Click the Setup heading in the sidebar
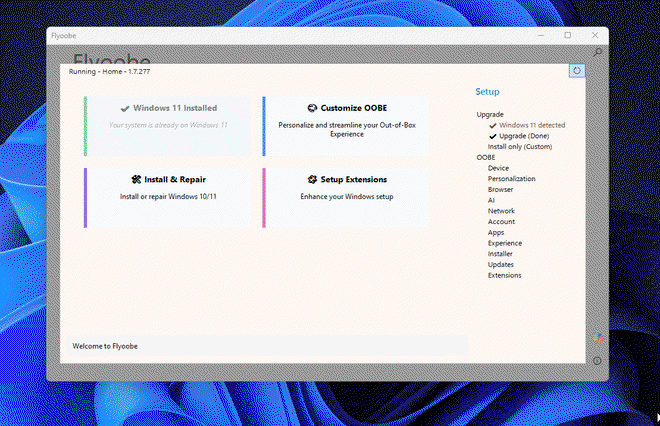The image size is (660, 426). coord(487,92)
